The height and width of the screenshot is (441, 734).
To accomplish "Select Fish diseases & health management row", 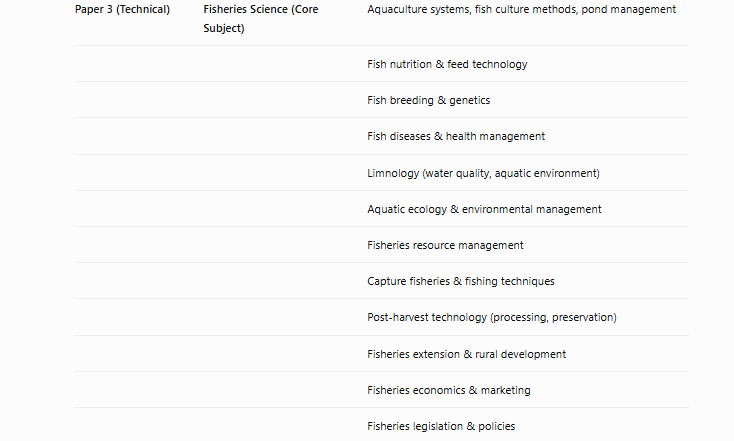I will pos(382,136).
